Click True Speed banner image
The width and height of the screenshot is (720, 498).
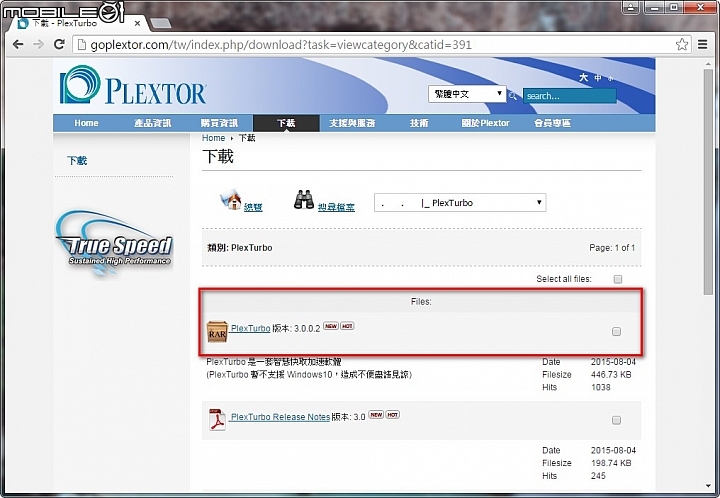[114, 243]
